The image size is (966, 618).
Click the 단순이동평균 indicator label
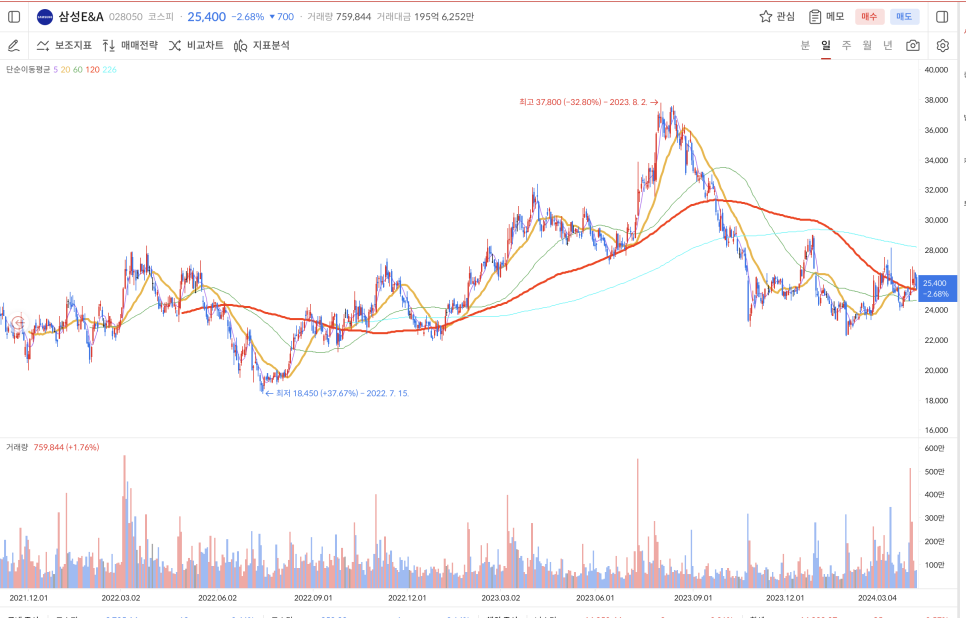click(28, 70)
